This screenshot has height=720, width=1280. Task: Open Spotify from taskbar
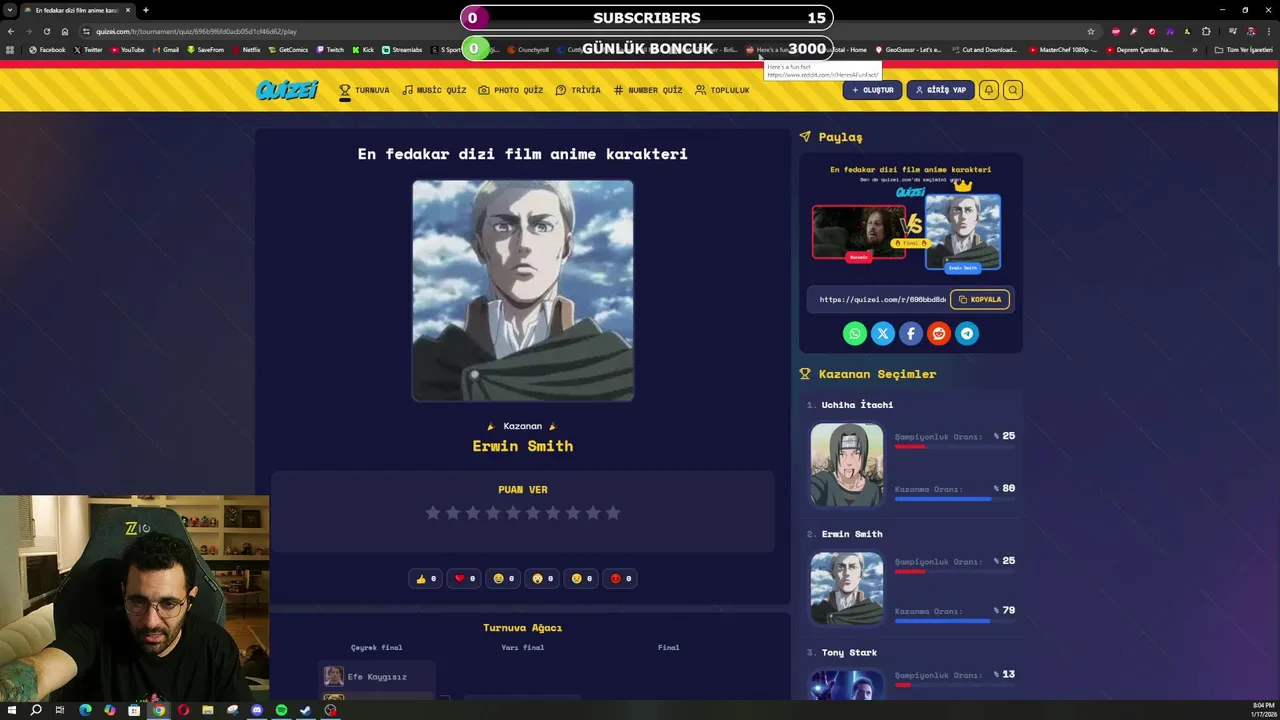281,710
